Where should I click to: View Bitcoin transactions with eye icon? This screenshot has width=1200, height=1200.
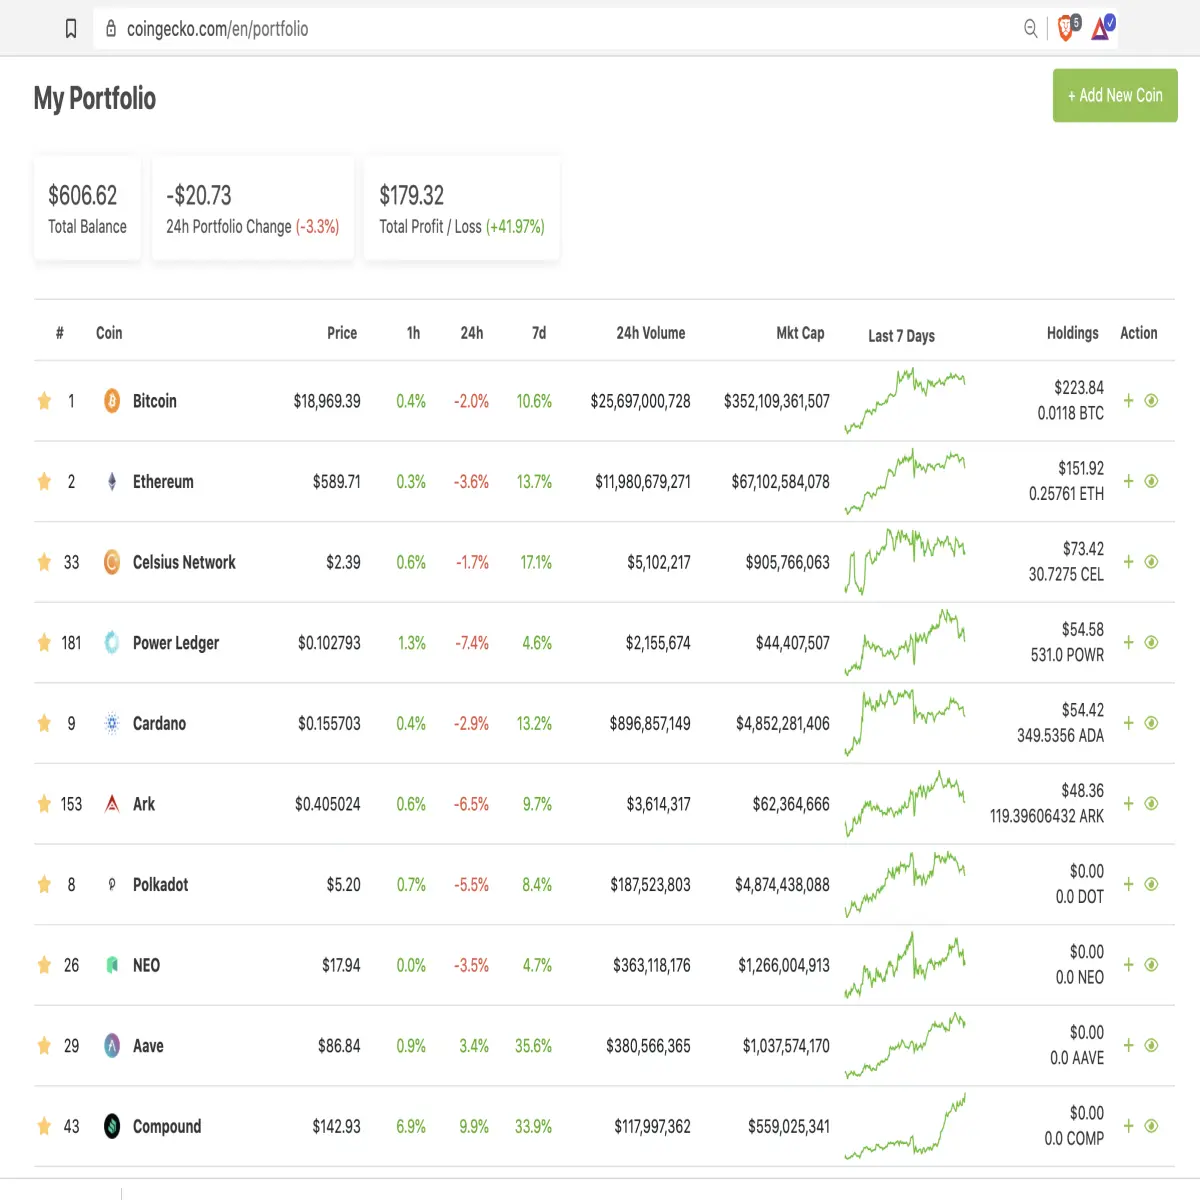pyautogui.click(x=1151, y=401)
